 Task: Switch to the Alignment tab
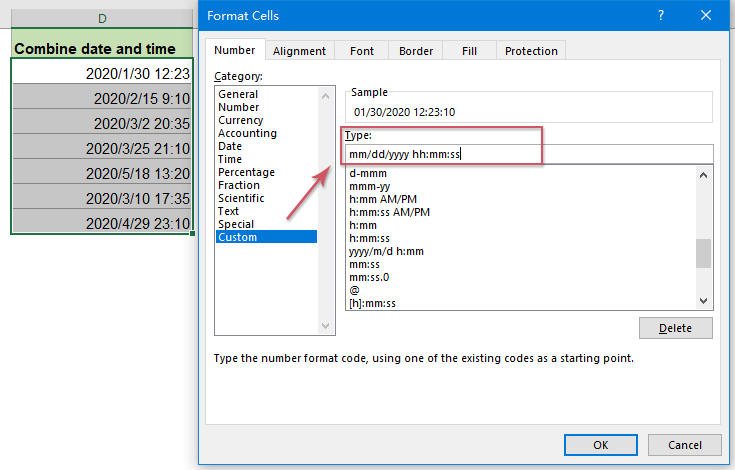point(299,51)
